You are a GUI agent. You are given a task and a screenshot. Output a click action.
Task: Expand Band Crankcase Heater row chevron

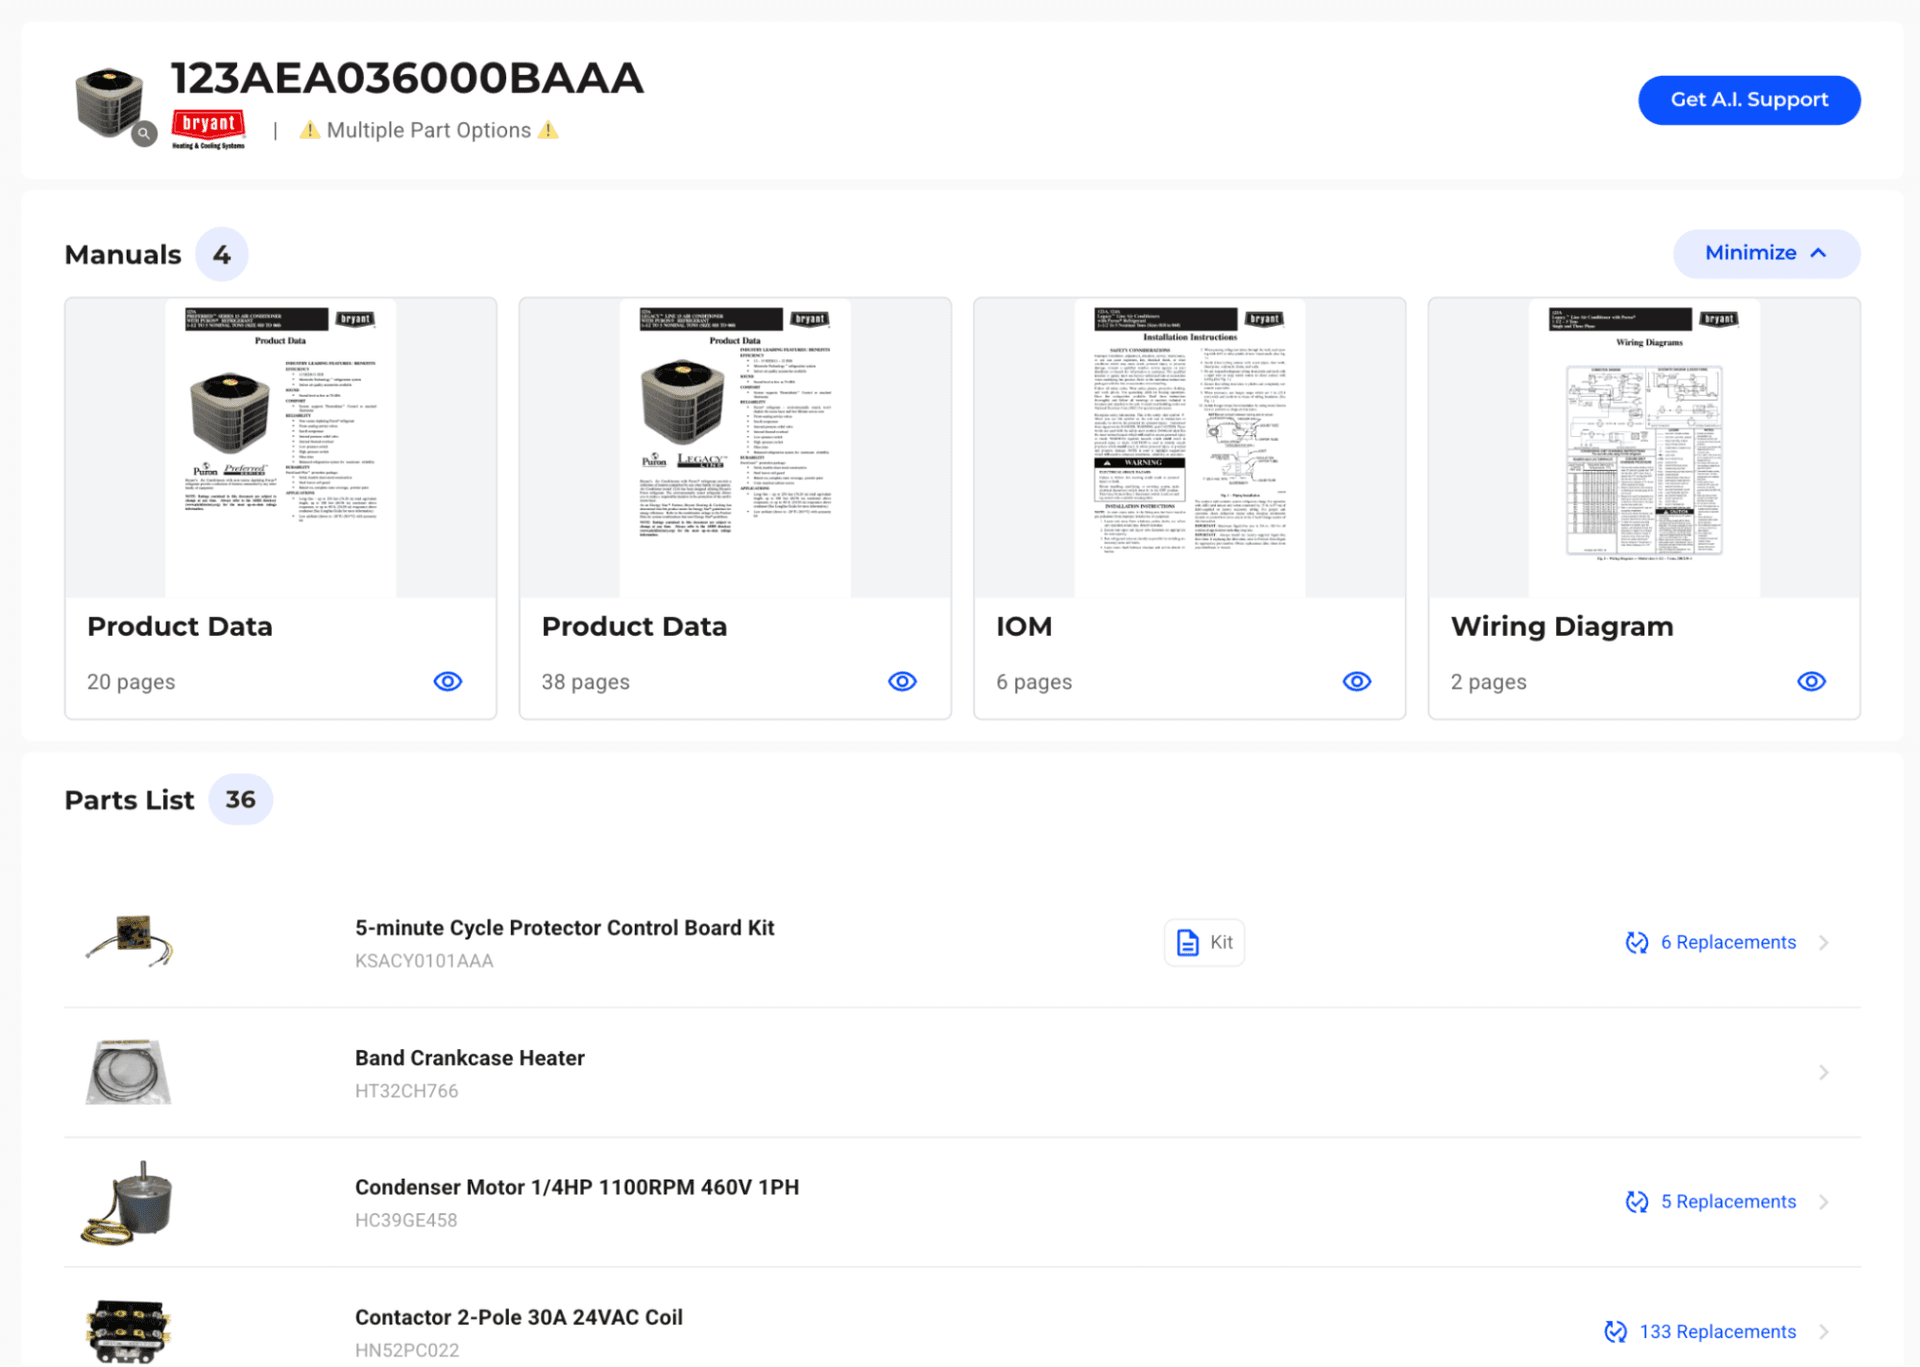(x=1823, y=1072)
